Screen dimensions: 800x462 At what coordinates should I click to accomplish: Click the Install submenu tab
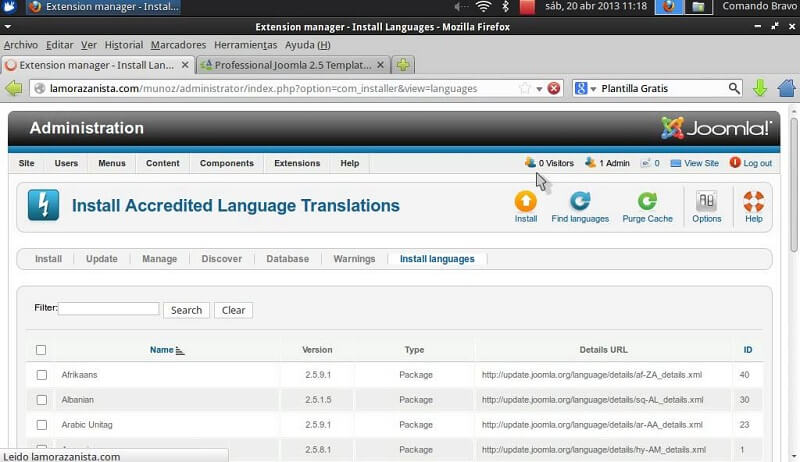(48, 259)
